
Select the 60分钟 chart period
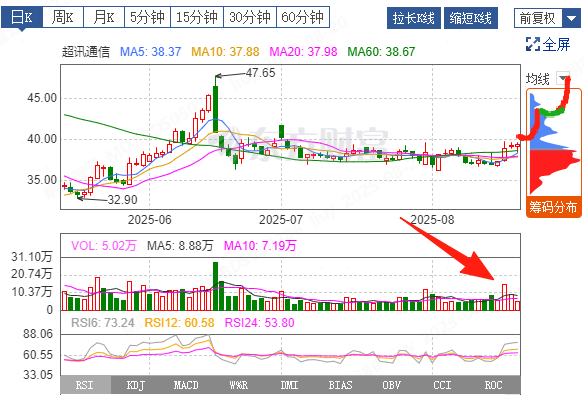point(303,17)
